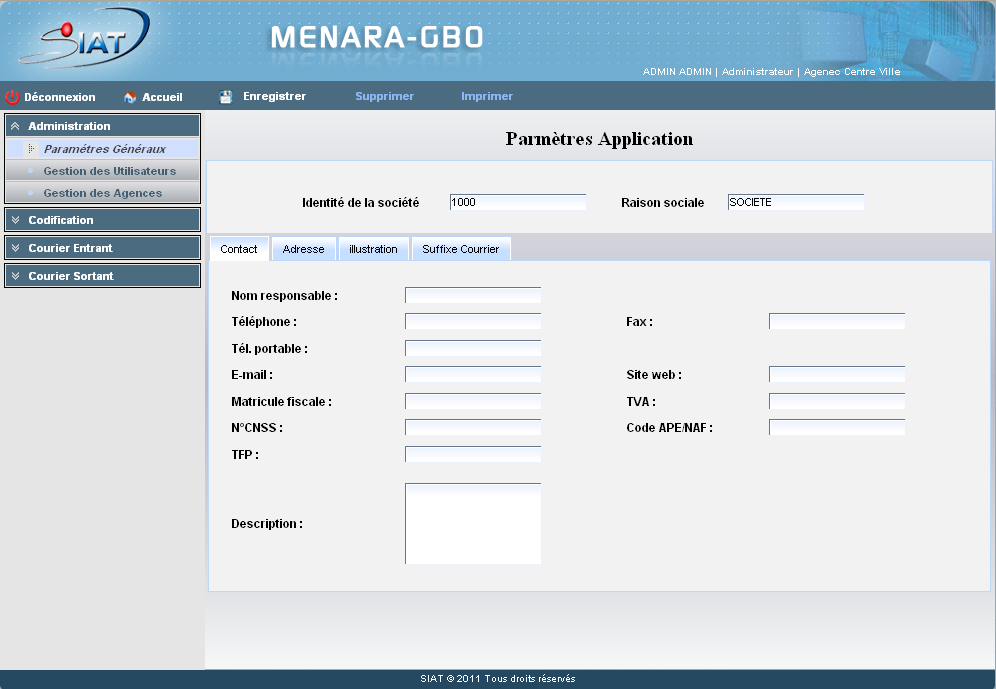Viewport: 996px width, 689px height.
Task: Switch to the illustration tab
Action: coord(374,249)
